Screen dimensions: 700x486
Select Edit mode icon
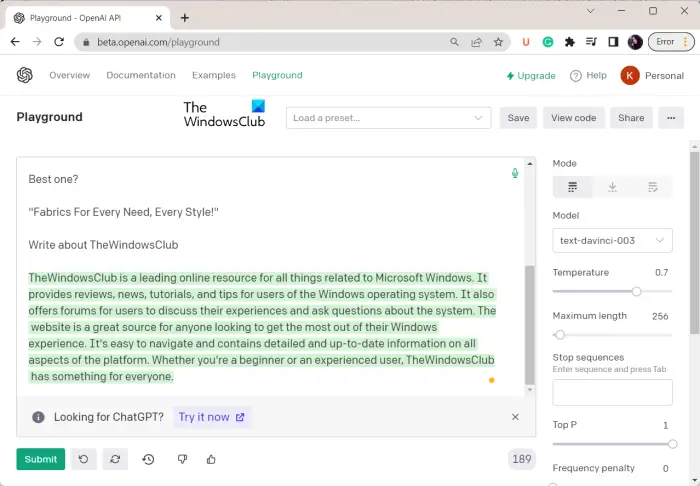[x=652, y=187]
